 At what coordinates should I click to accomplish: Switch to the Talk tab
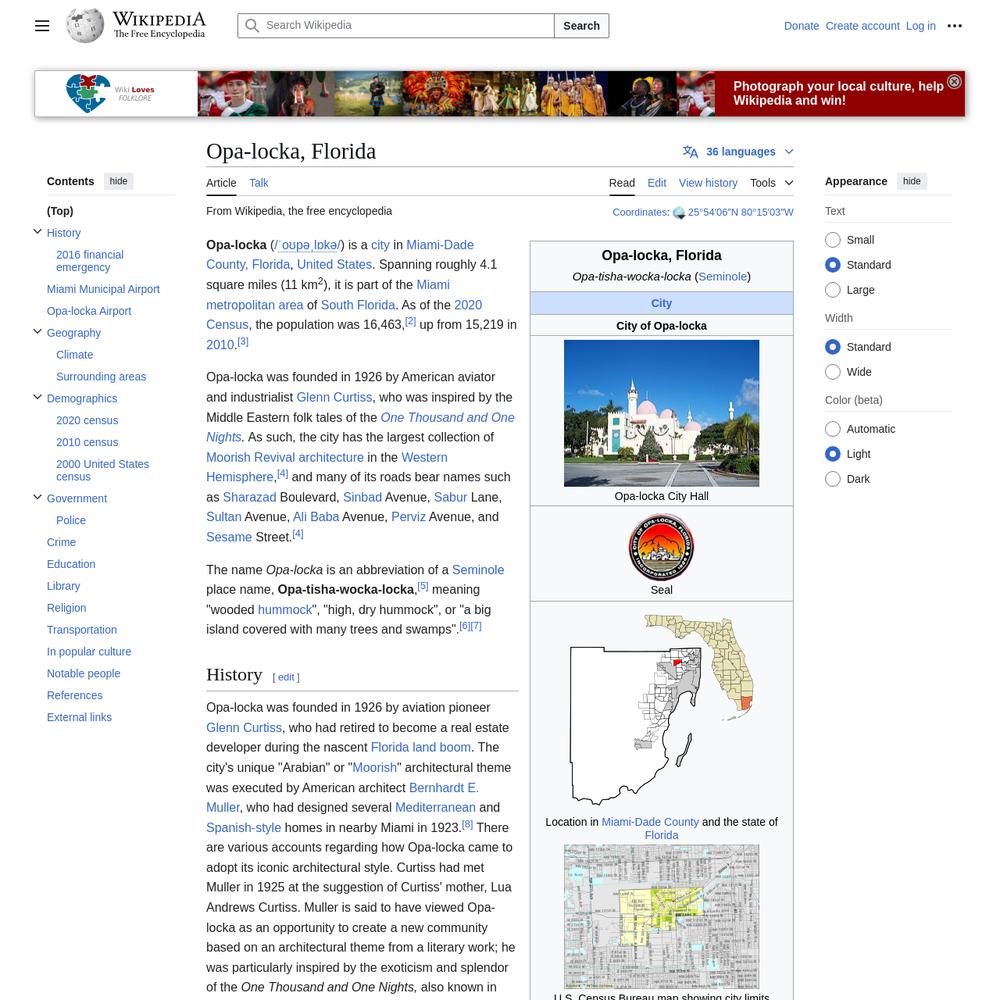click(258, 183)
